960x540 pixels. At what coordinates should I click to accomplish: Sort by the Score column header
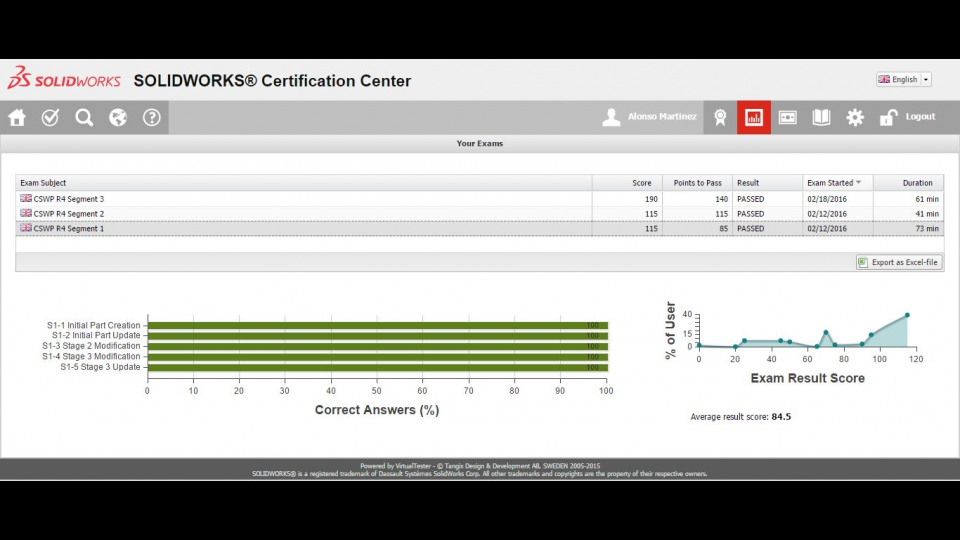pos(627,183)
